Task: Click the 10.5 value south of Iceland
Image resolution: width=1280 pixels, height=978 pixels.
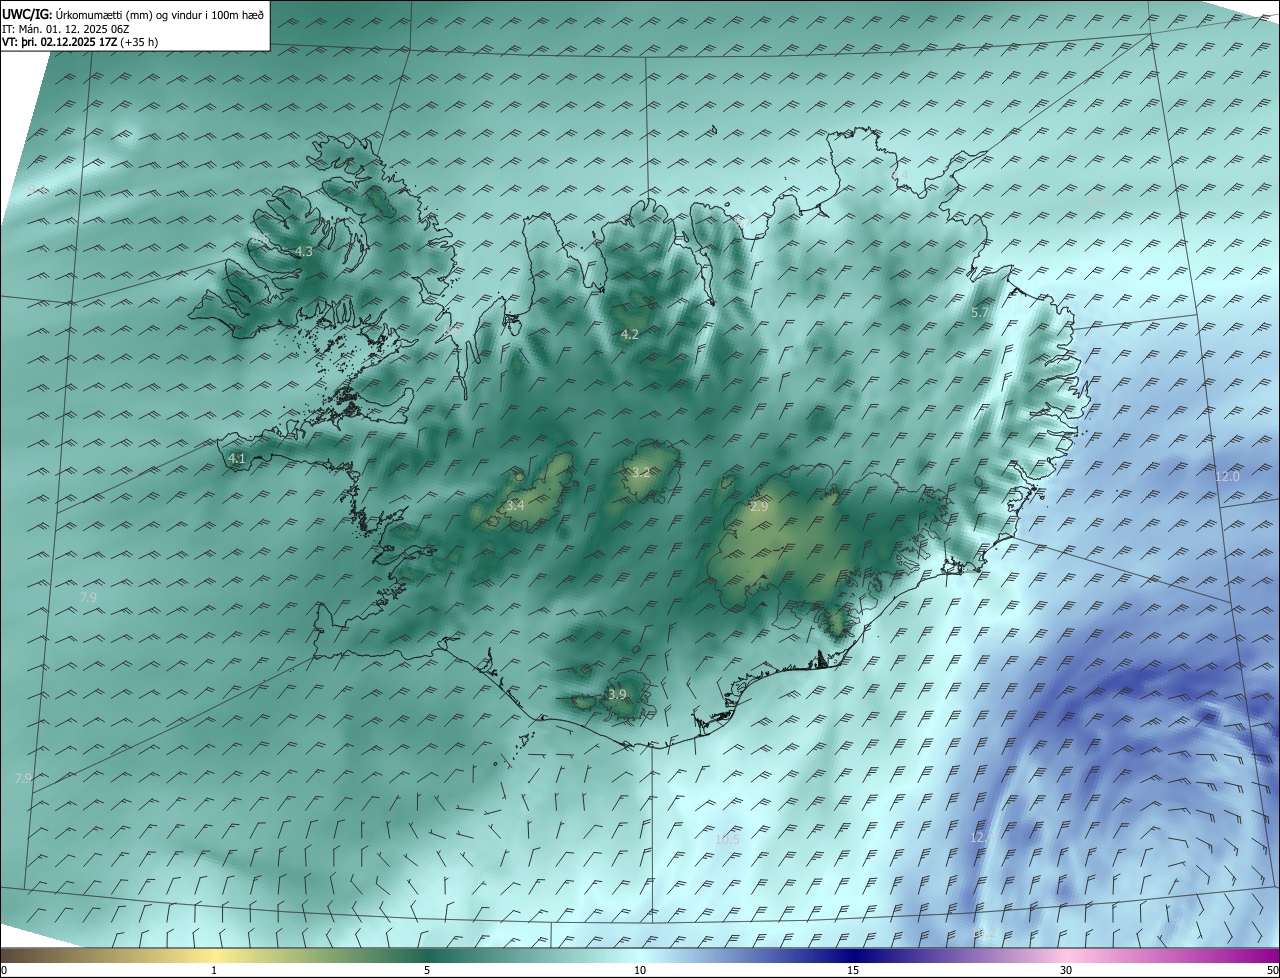Action: coord(727,840)
